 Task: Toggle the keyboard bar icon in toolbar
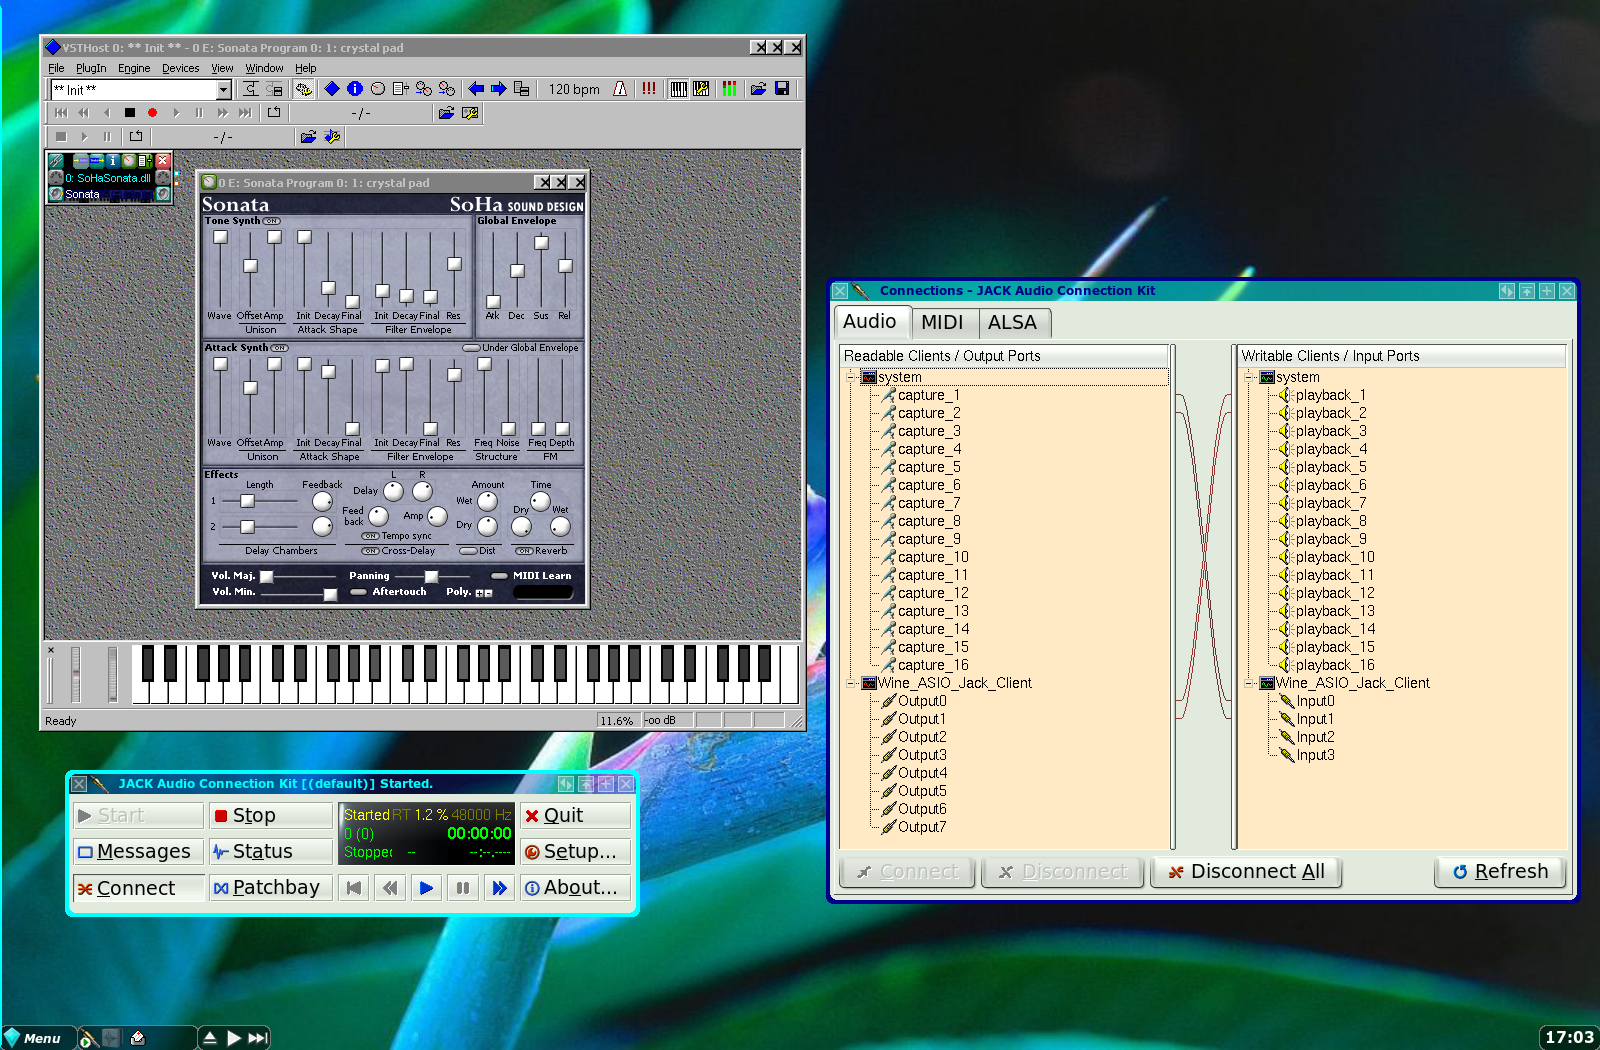679,89
